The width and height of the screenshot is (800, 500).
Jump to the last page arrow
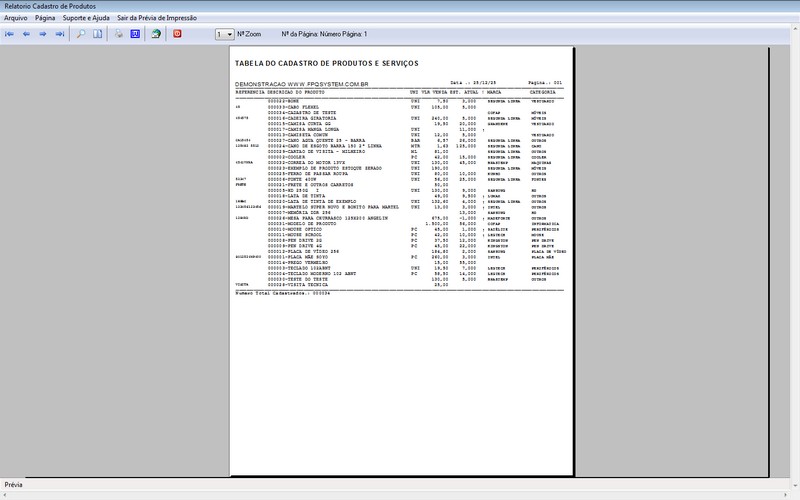coord(60,34)
